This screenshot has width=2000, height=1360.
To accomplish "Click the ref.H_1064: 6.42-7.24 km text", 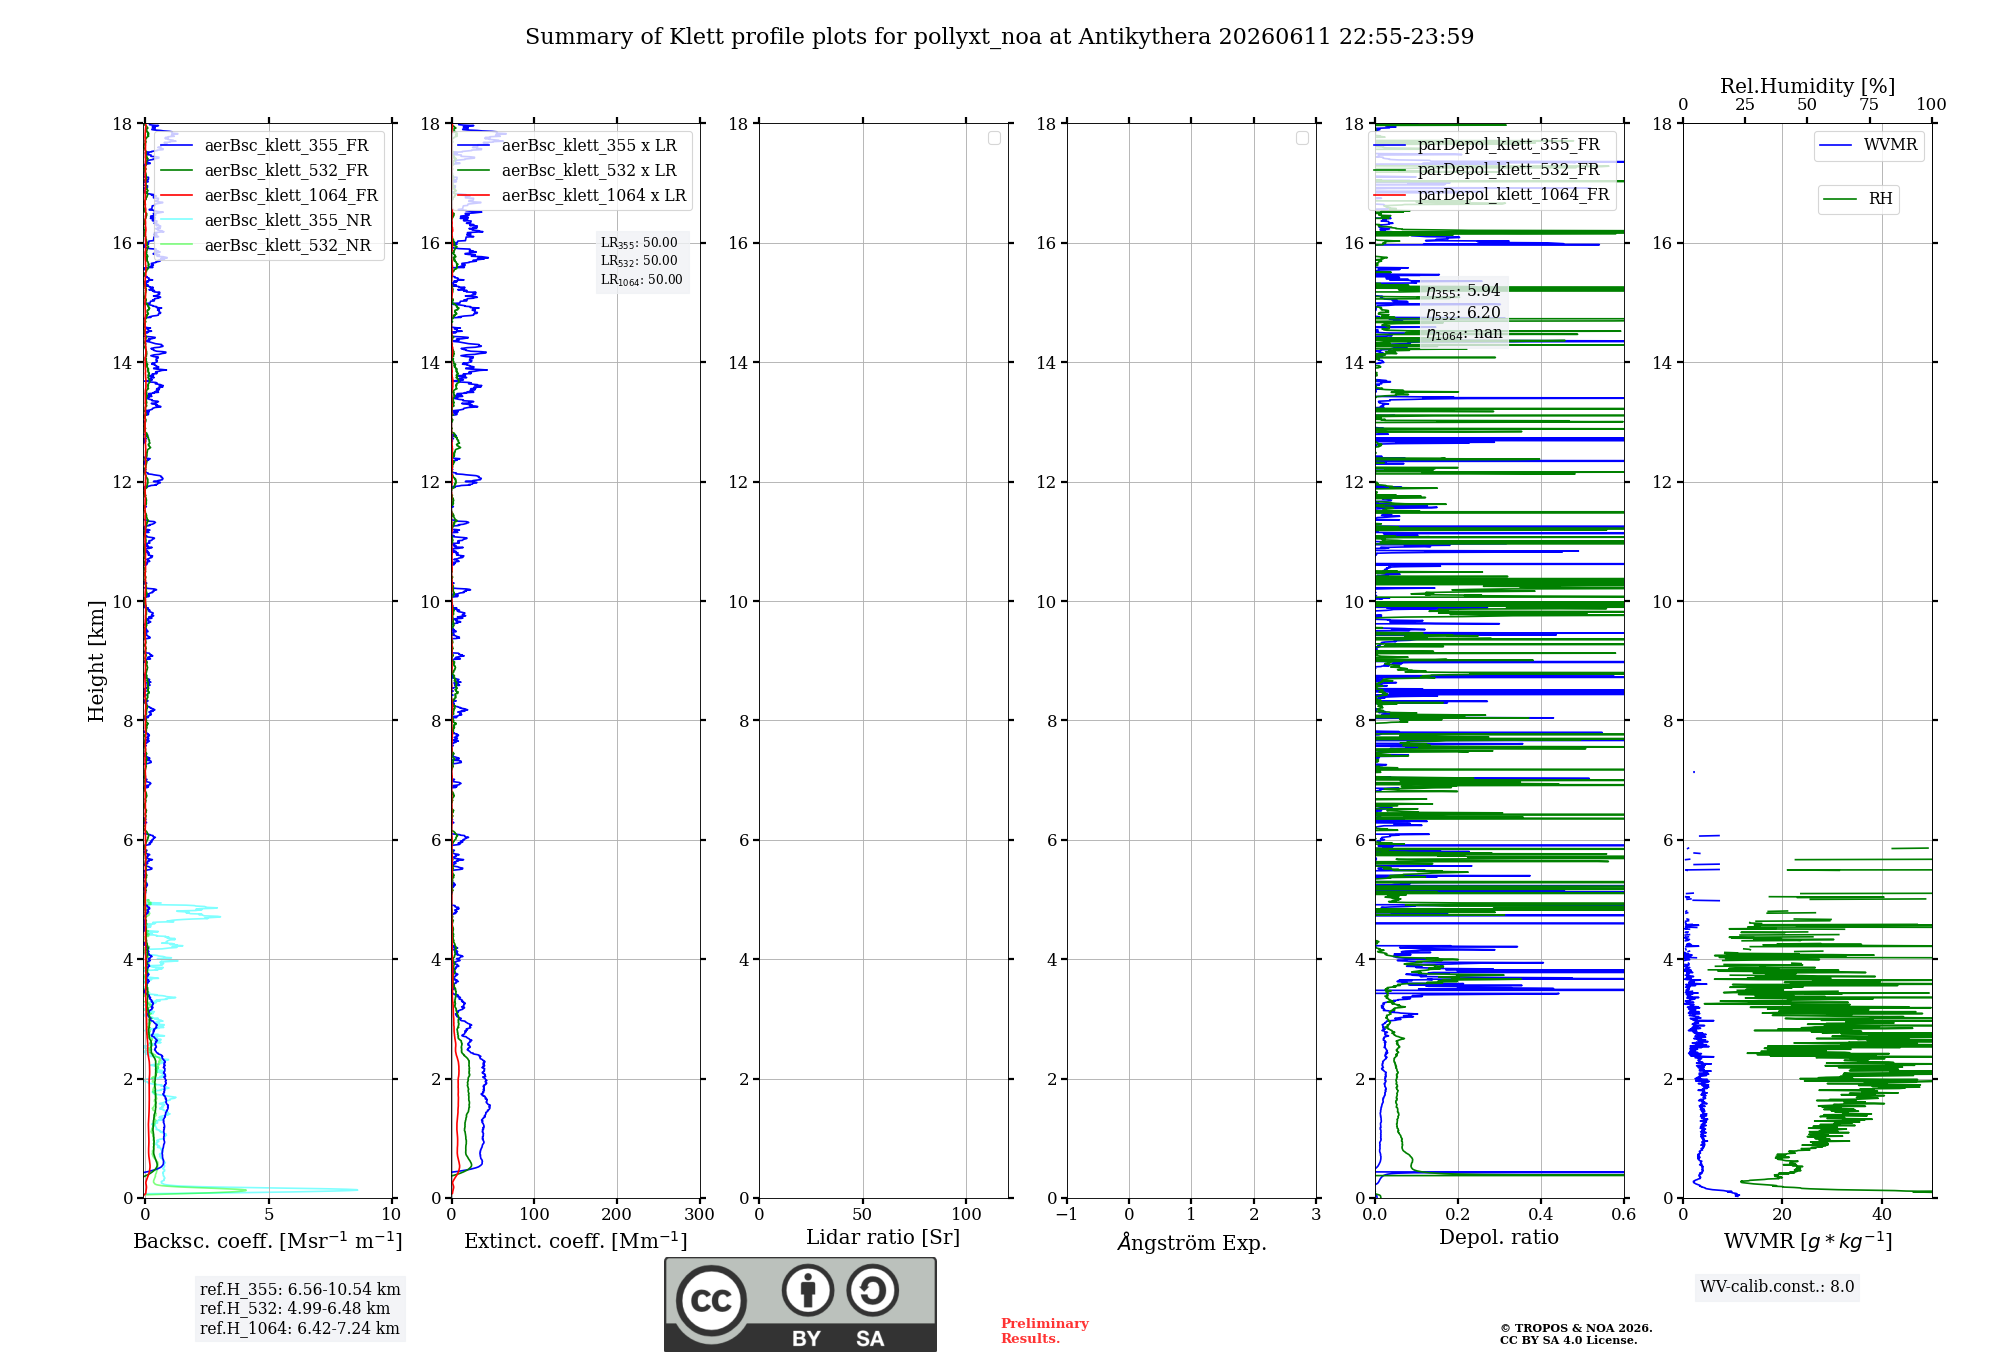I will click(300, 1329).
